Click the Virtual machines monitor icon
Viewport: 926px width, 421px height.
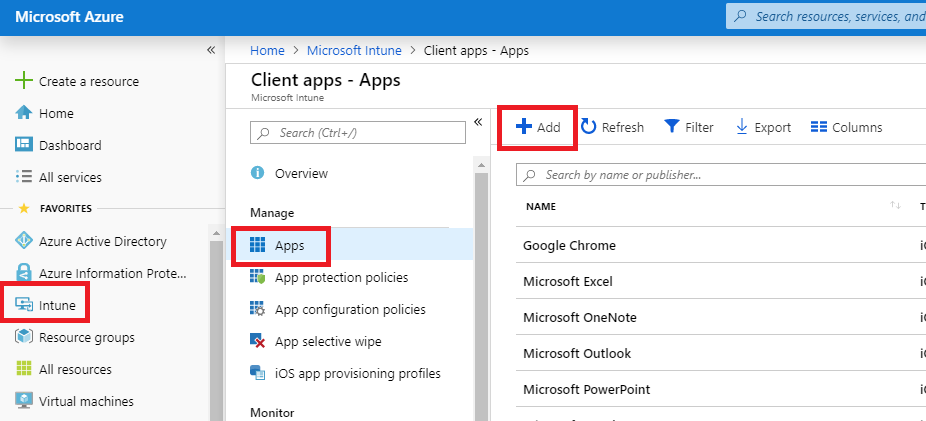click(x=24, y=400)
